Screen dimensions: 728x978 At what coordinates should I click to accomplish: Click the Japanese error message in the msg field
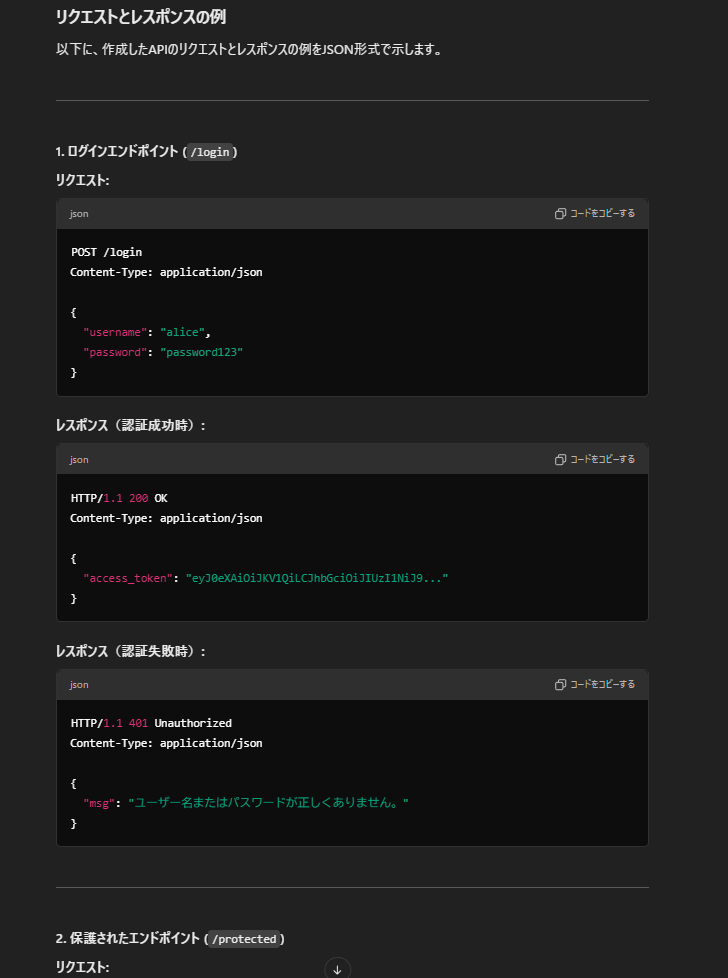268,803
